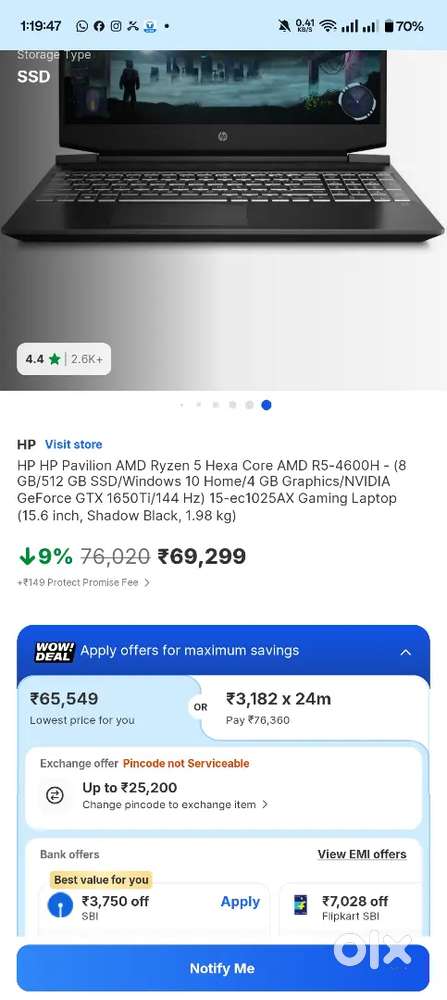Open Change pincode to exchange item
This screenshot has height=1000, width=447.
(x=175, y=805)
